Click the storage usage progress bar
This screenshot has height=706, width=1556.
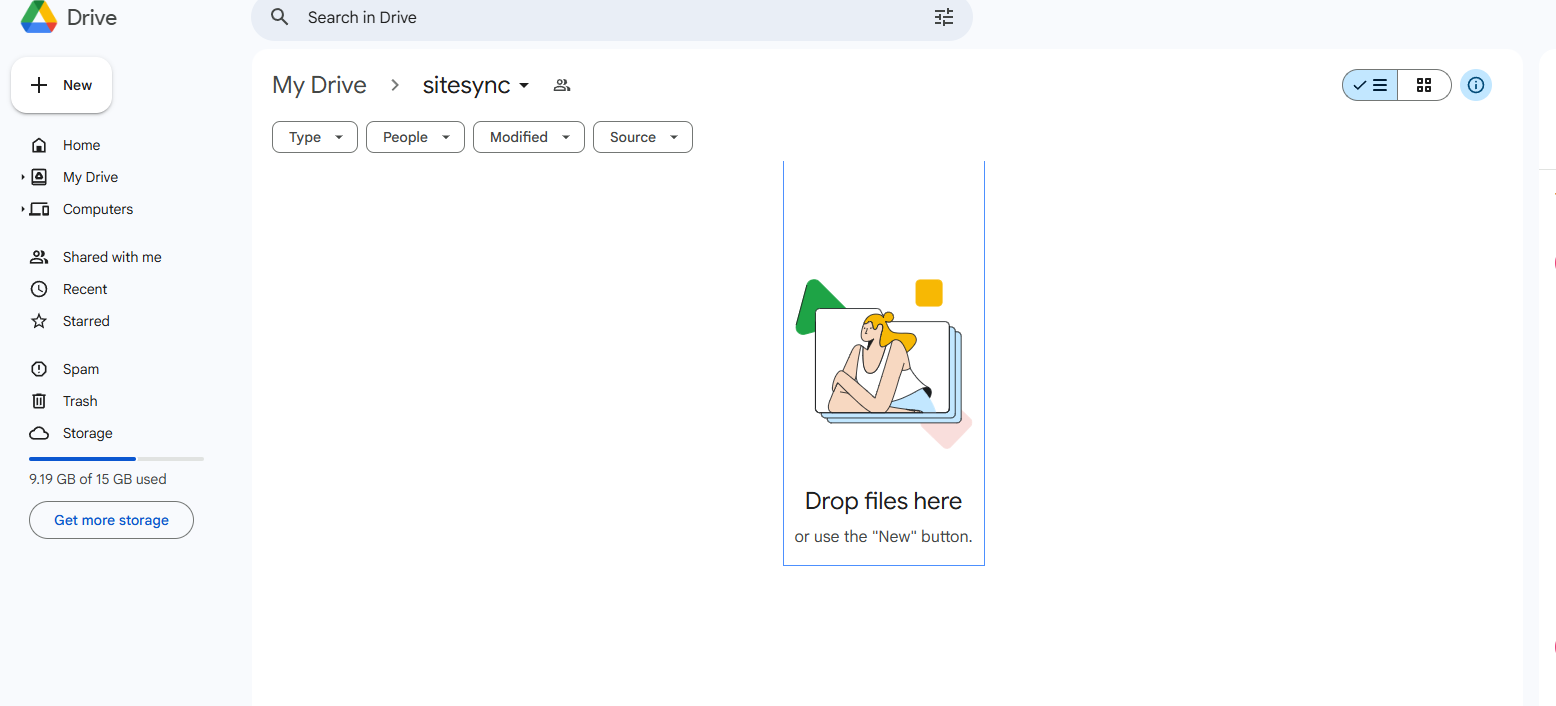click(116, 459)
